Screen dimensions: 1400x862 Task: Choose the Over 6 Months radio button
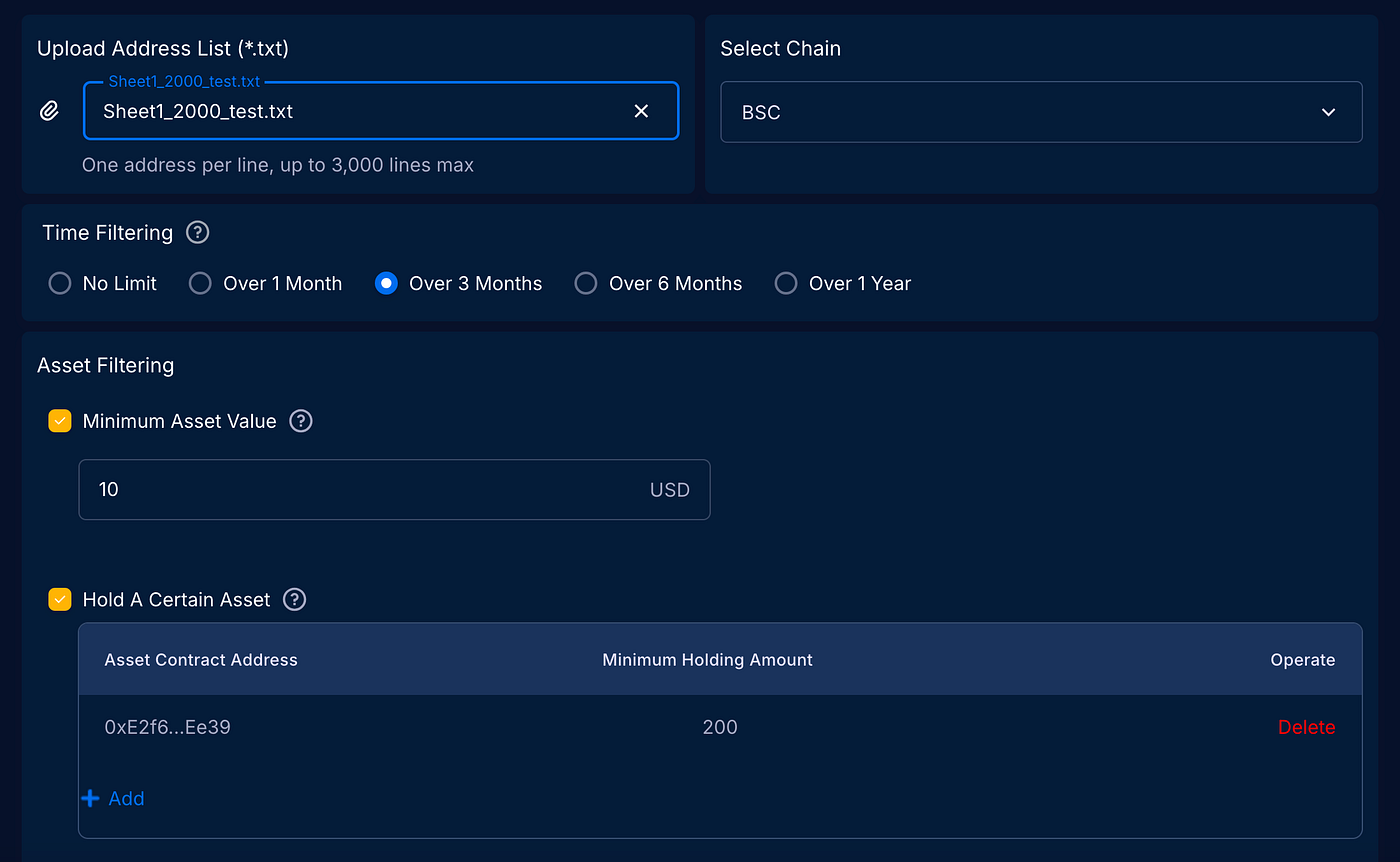[585, 284]
